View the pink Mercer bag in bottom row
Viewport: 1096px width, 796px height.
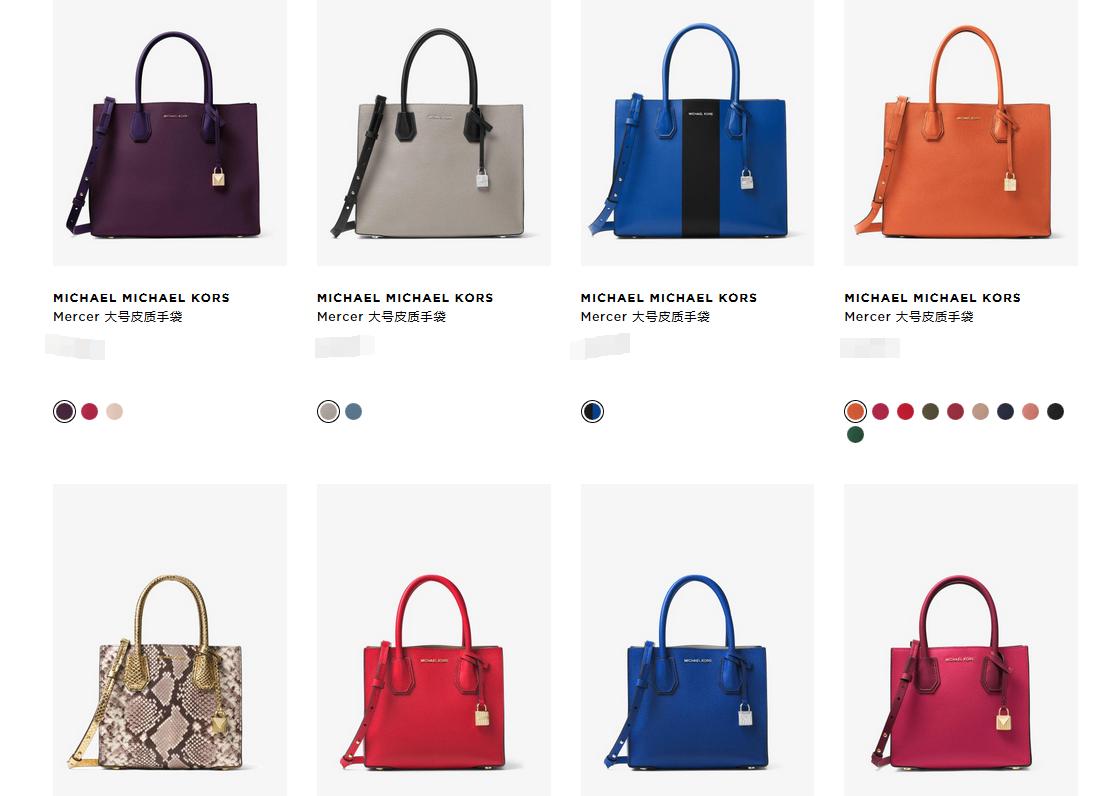pyautogui.click(x=960, y=639)
